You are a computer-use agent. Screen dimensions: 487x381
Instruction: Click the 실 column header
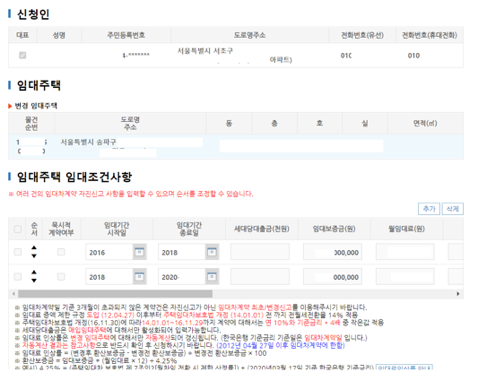coord(365,123)
